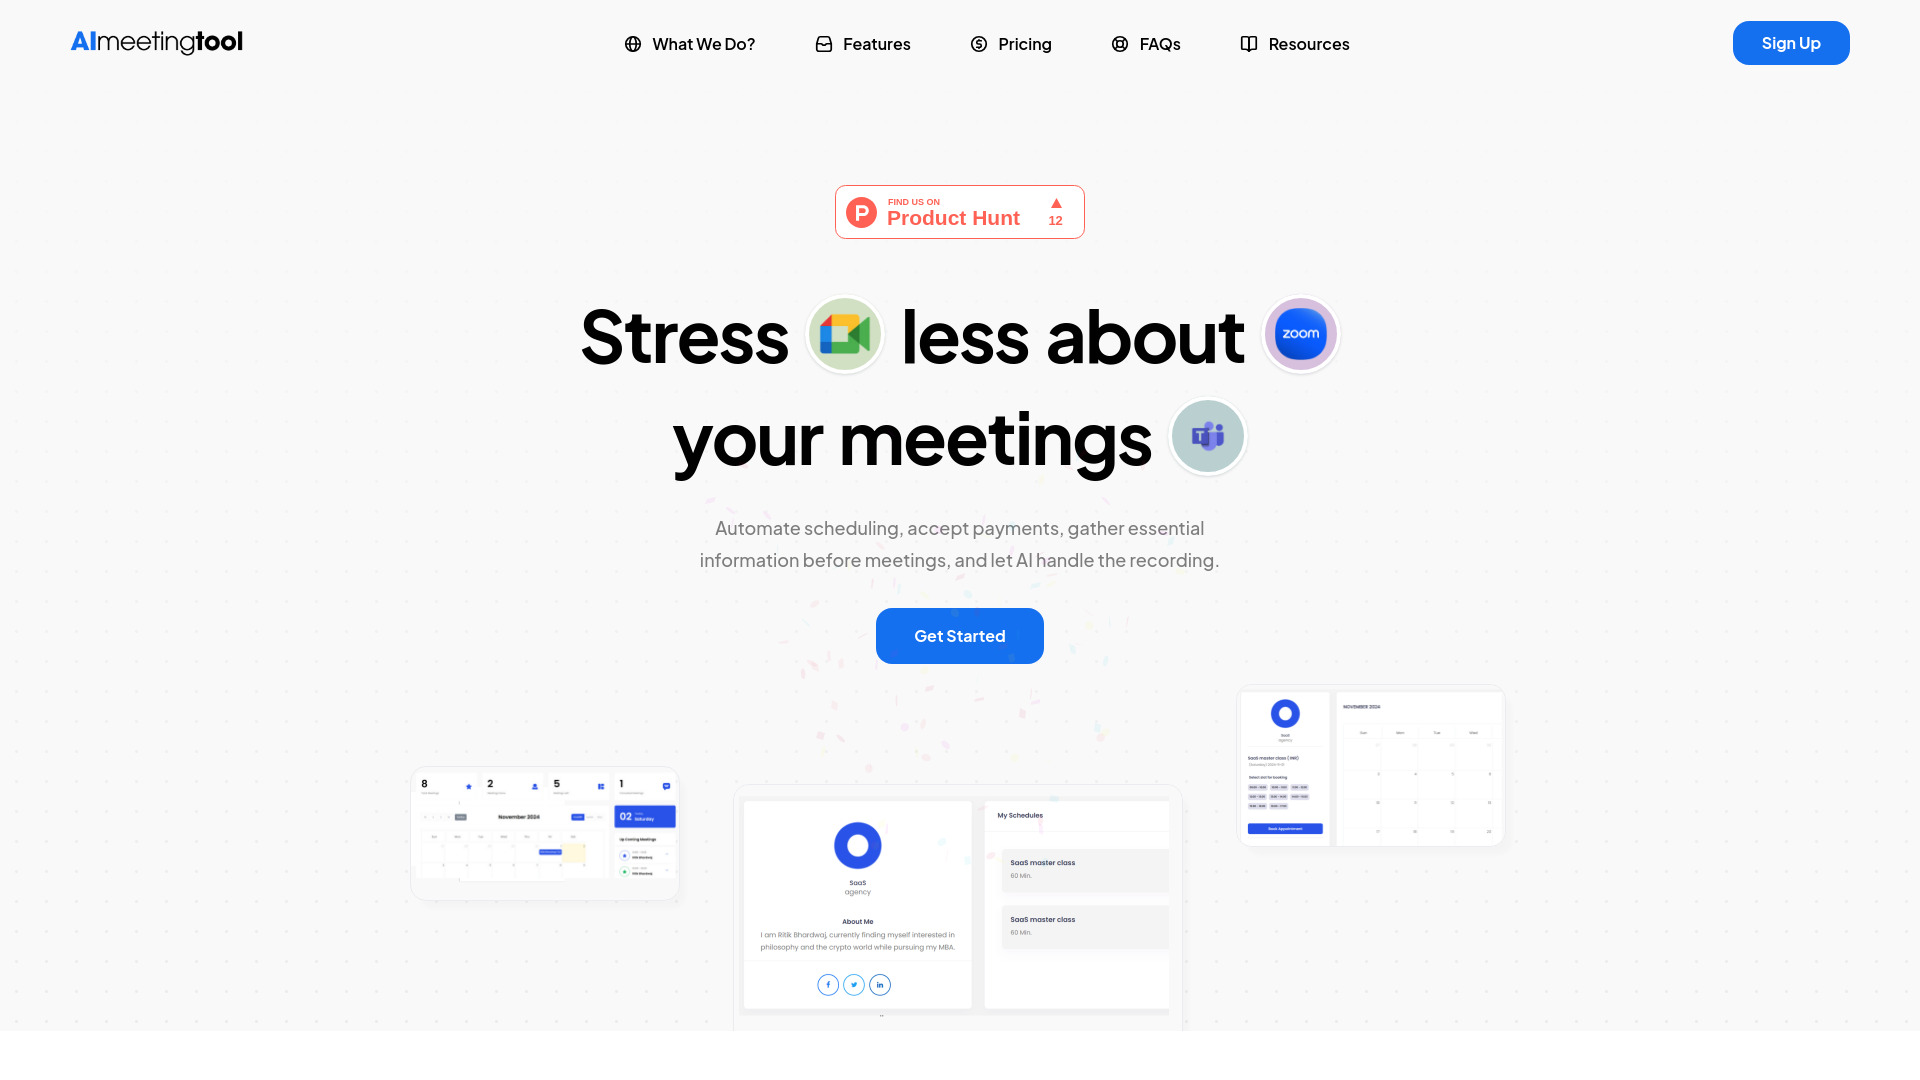Image resolution: width=1920 pixels, height=1080 pixels.
Task: Click the calendar icon next to Features
Action: tap(824, 44)
